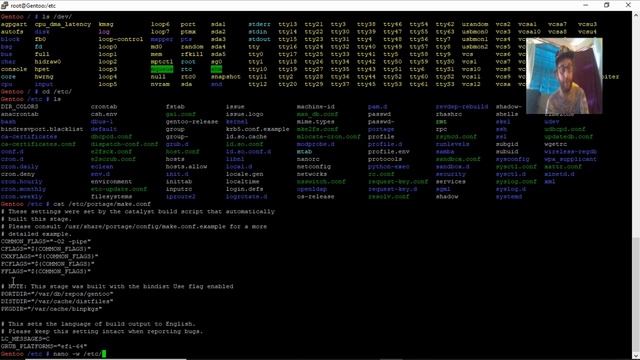Viewport: 640px width, 360px height.
Task: Click the "rfkill" device entry
Action: tap(192, 54)
